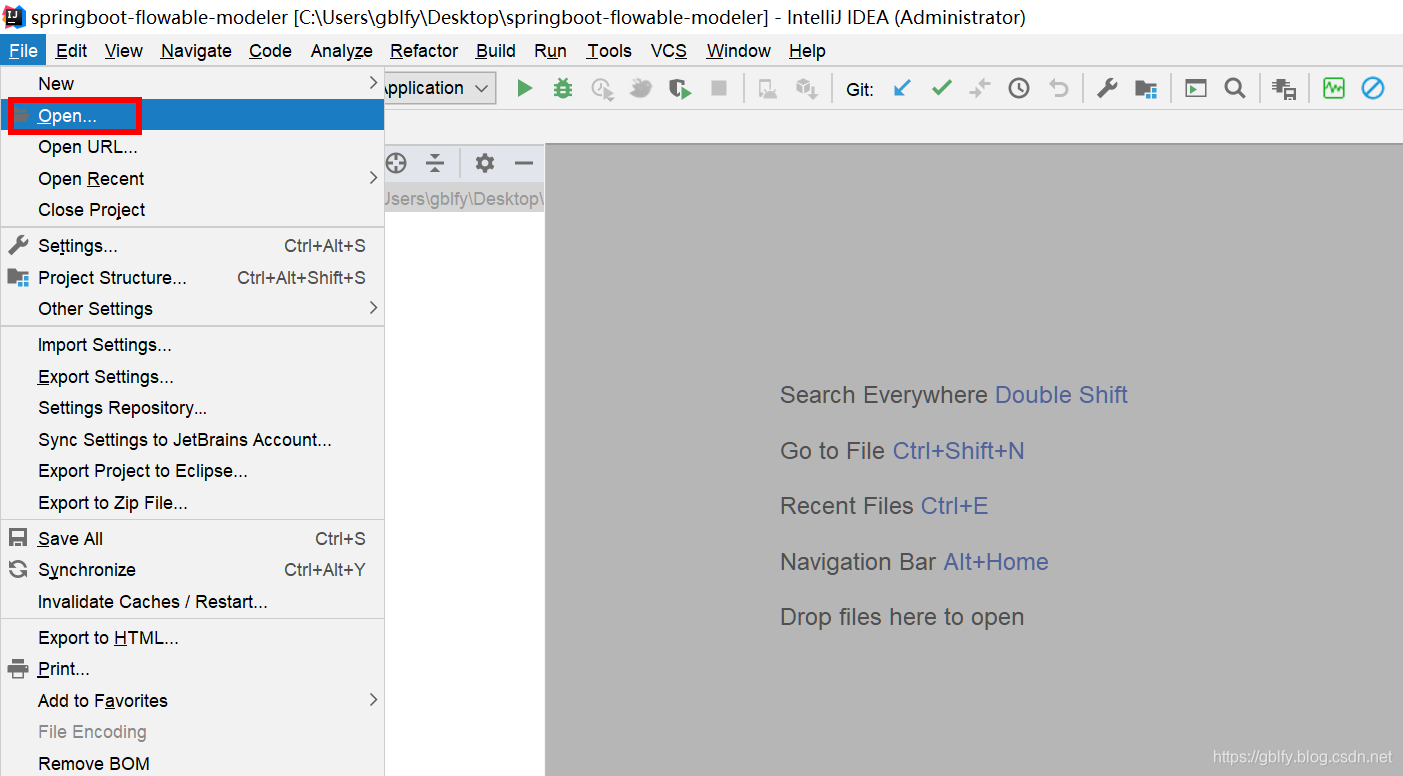The image size is (1403, 776).
Task: Select Export Settings...
Action: 193,377
